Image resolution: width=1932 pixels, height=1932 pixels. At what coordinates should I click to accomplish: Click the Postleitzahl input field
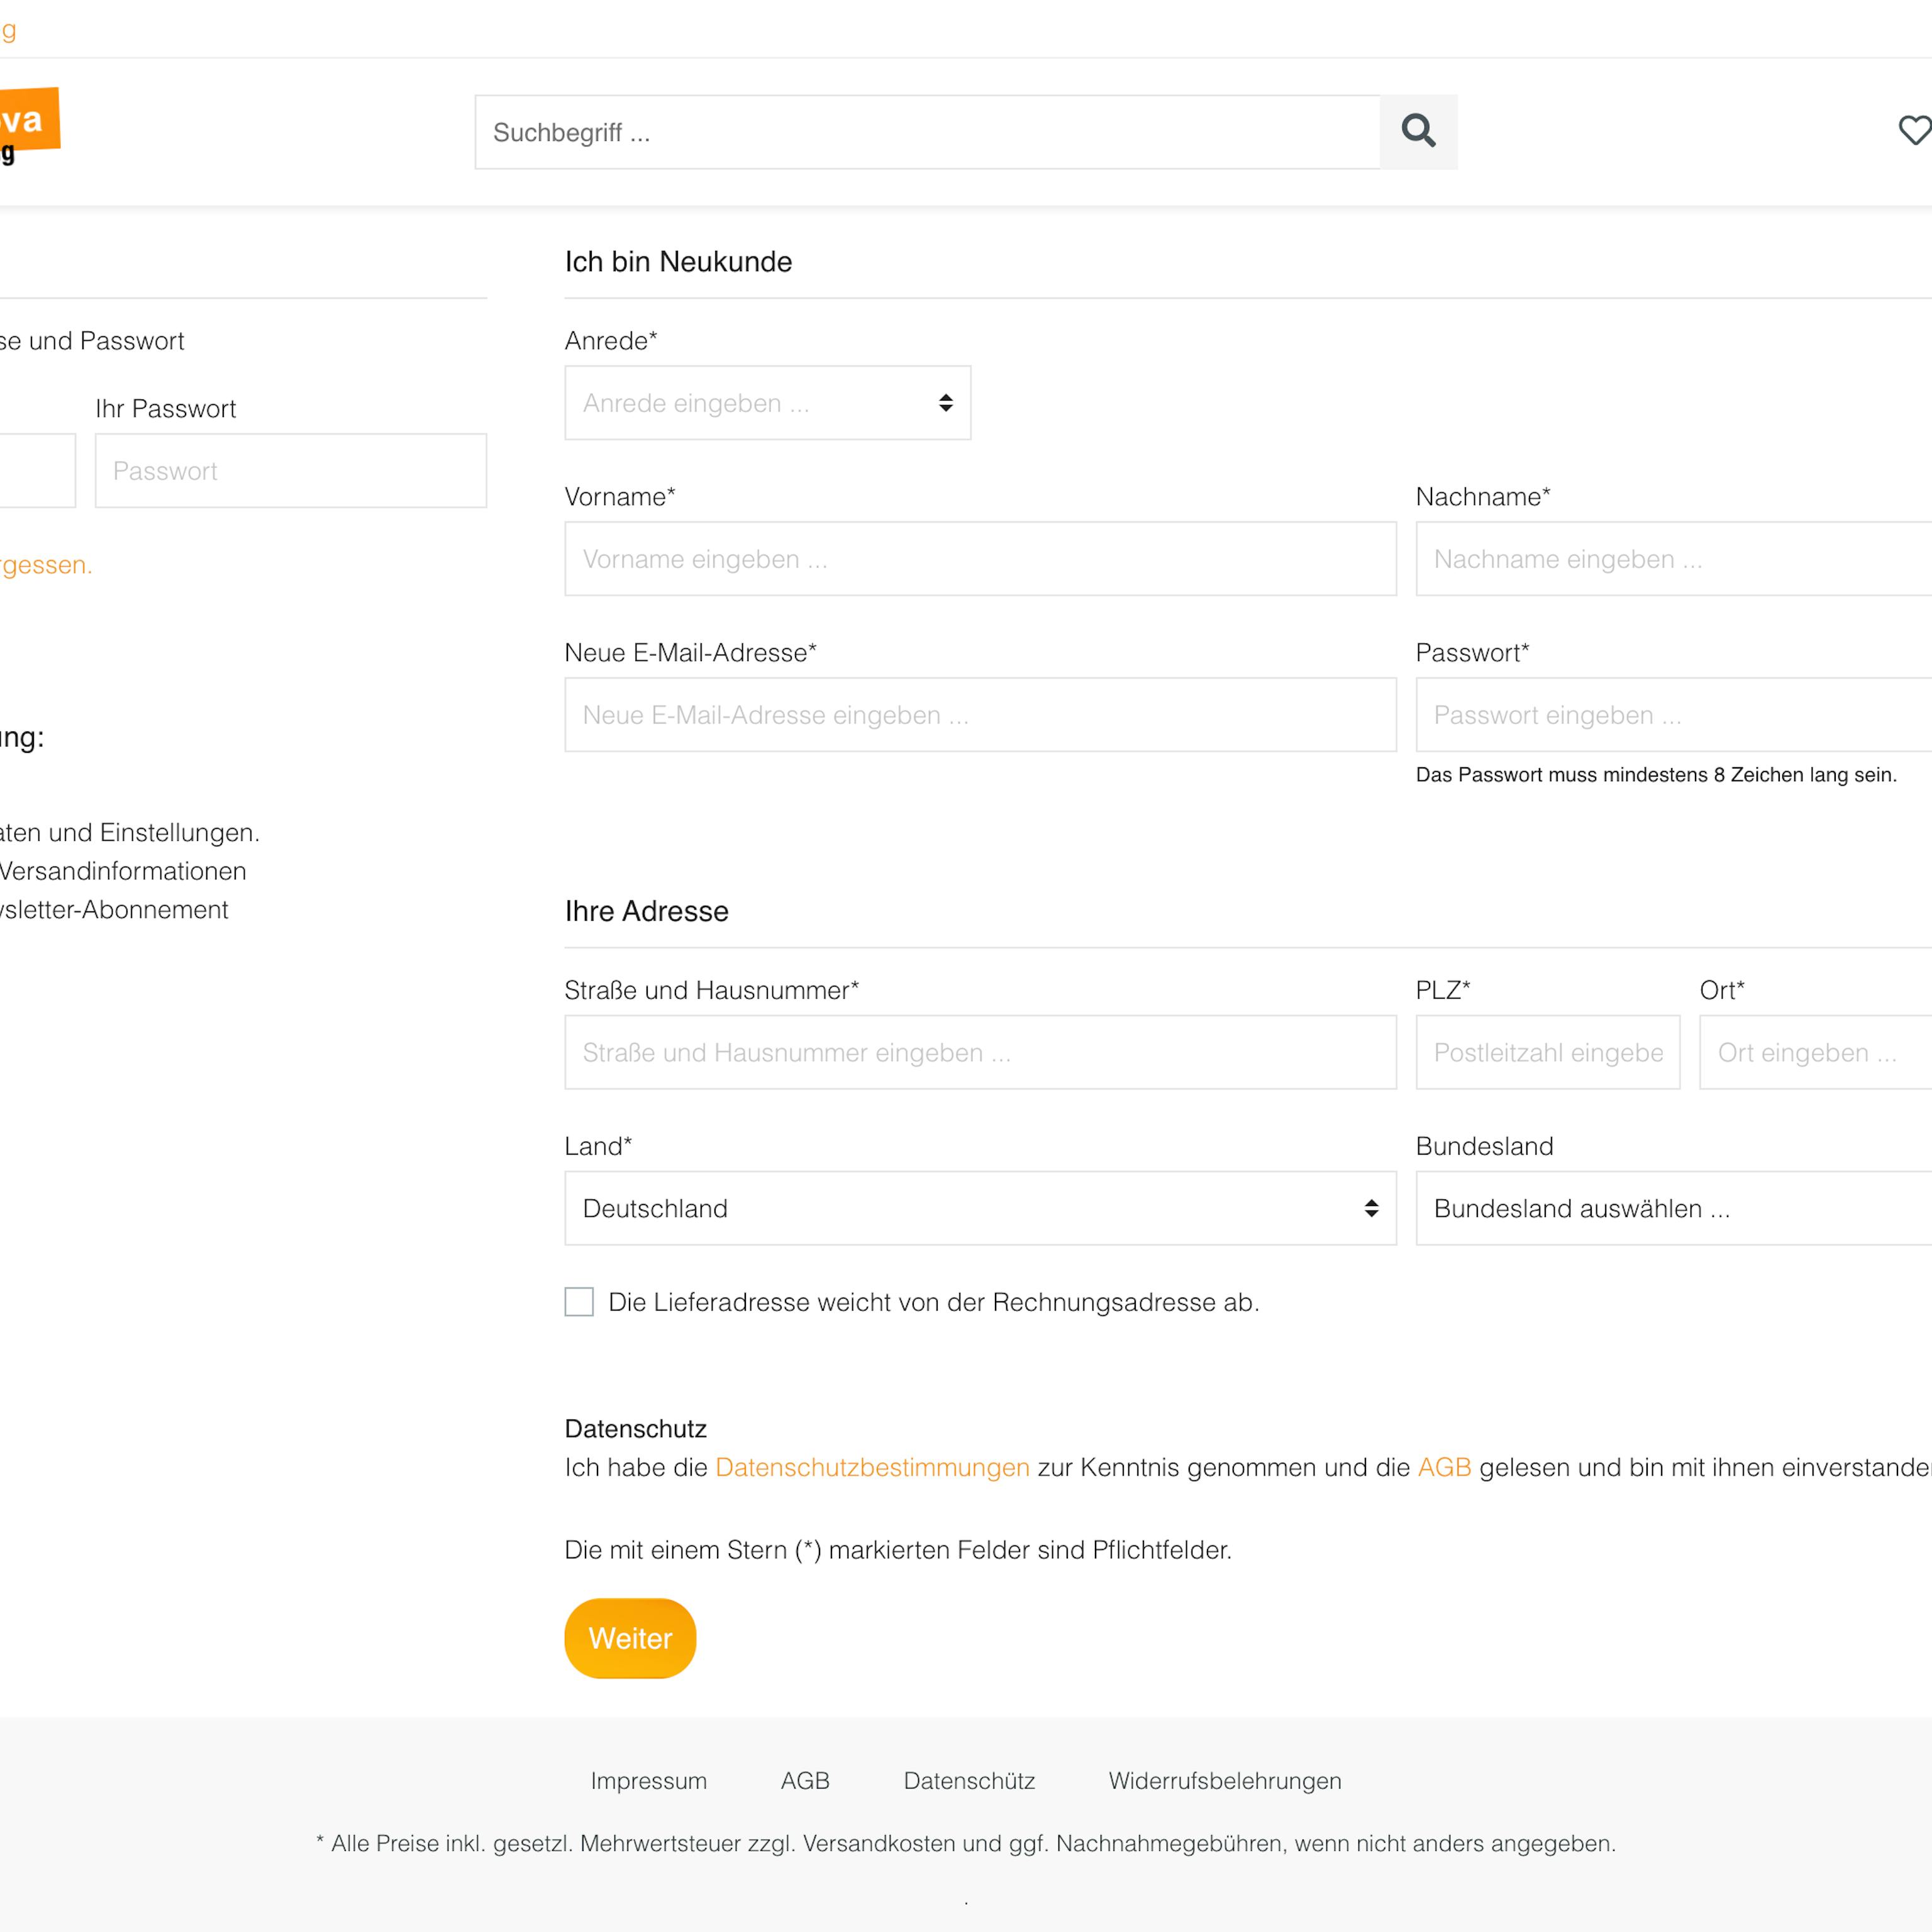1547,1052
